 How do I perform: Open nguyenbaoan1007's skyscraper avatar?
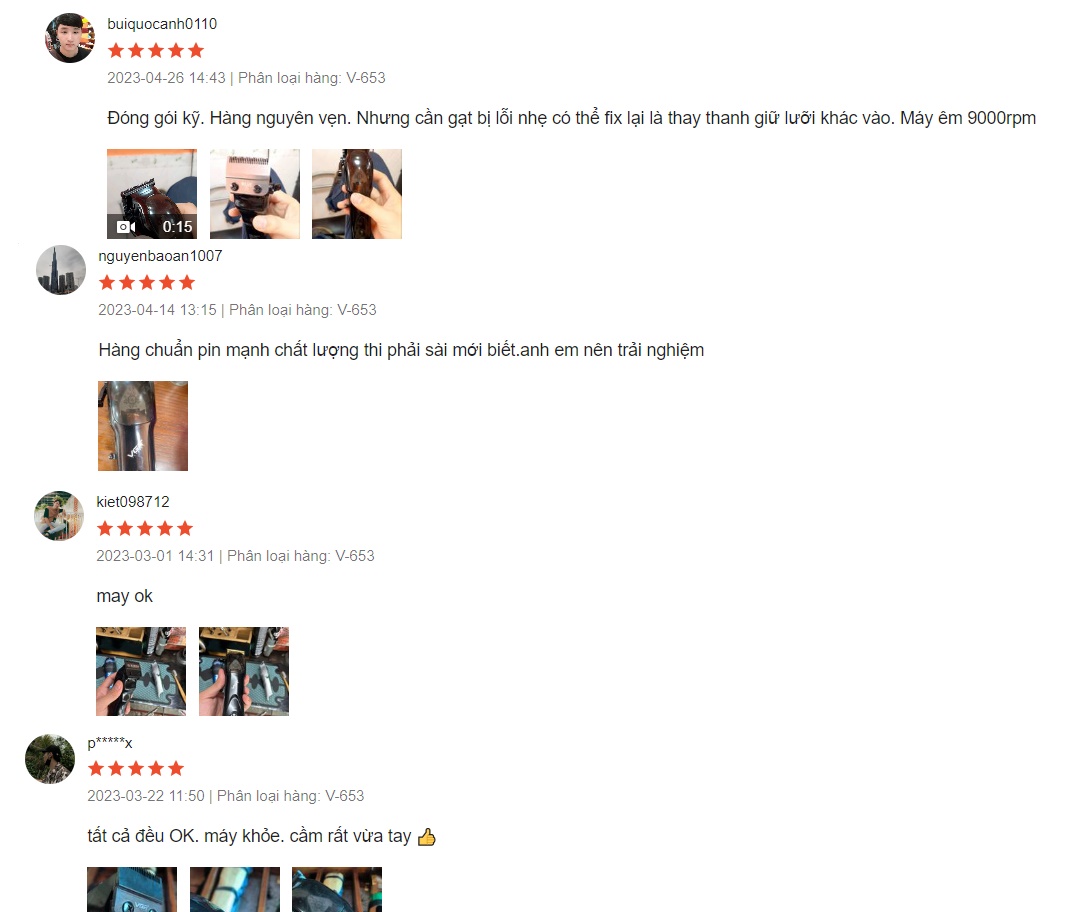[x=61, y=270]
